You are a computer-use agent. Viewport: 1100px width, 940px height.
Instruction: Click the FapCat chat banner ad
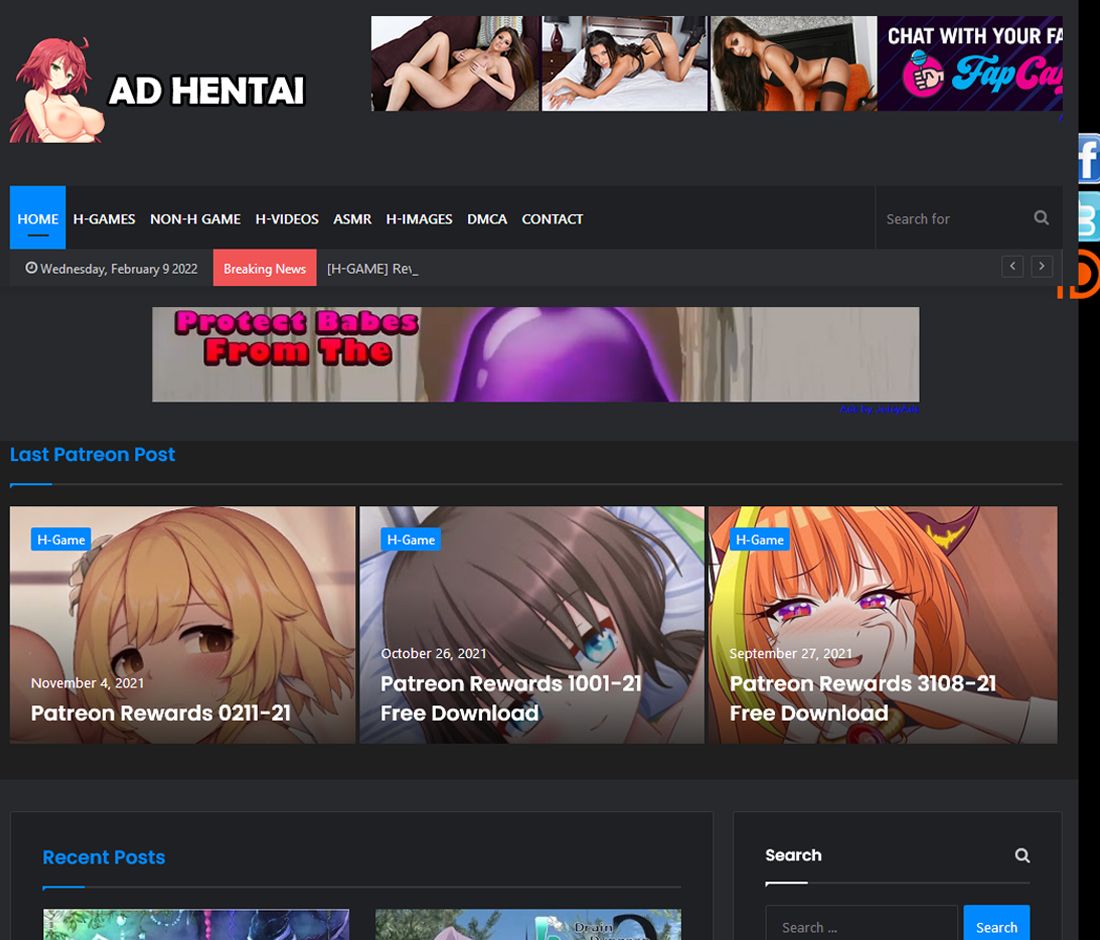(x=970, y=63)
